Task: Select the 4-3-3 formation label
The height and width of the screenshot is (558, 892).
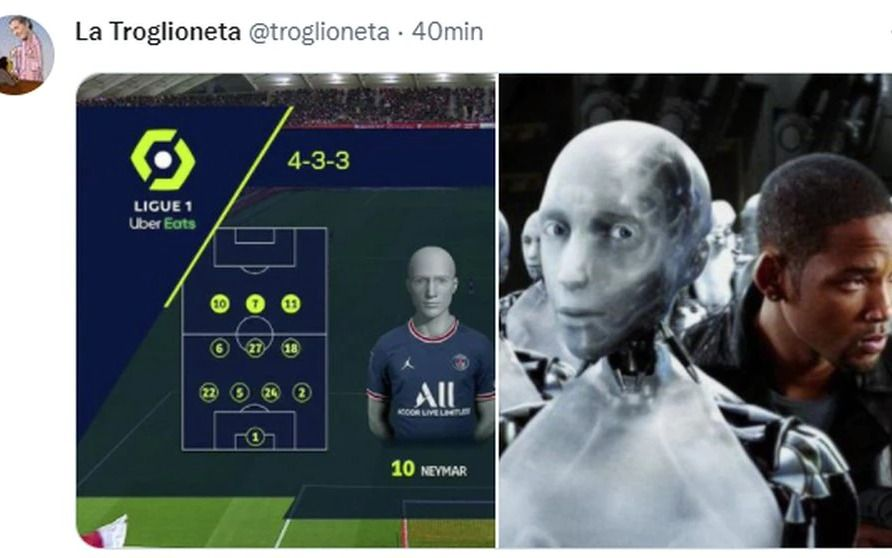Action: tap(319, 161)
